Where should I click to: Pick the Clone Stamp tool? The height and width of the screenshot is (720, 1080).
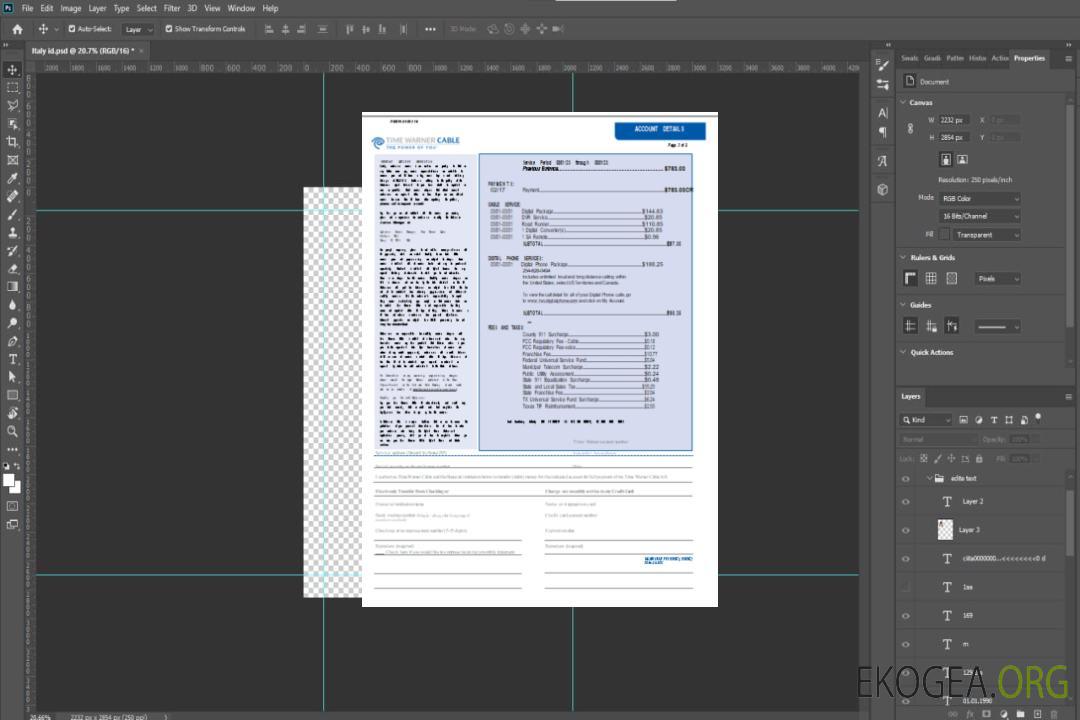pyautogui.click(x=12, y=232)
